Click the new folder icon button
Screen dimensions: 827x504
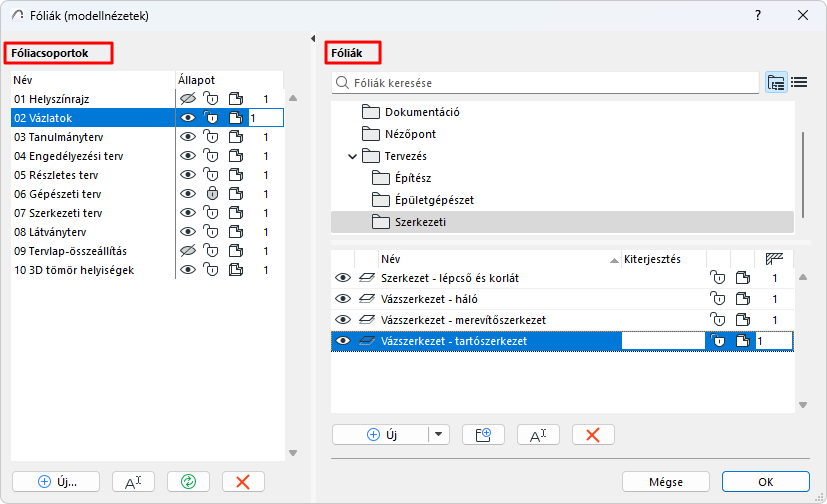pos(483,434)
